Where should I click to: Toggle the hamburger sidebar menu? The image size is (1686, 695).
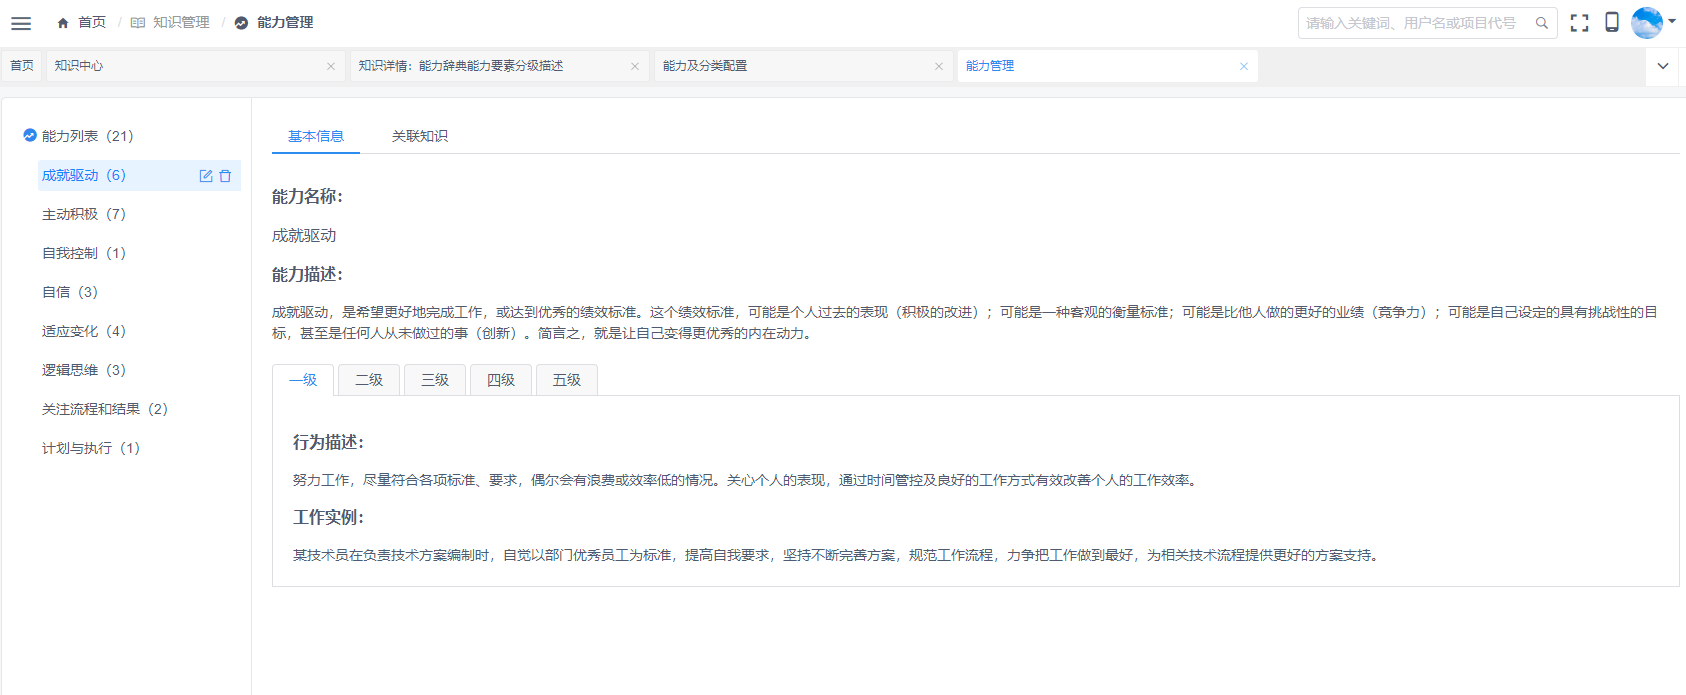[x=21, y=23]
